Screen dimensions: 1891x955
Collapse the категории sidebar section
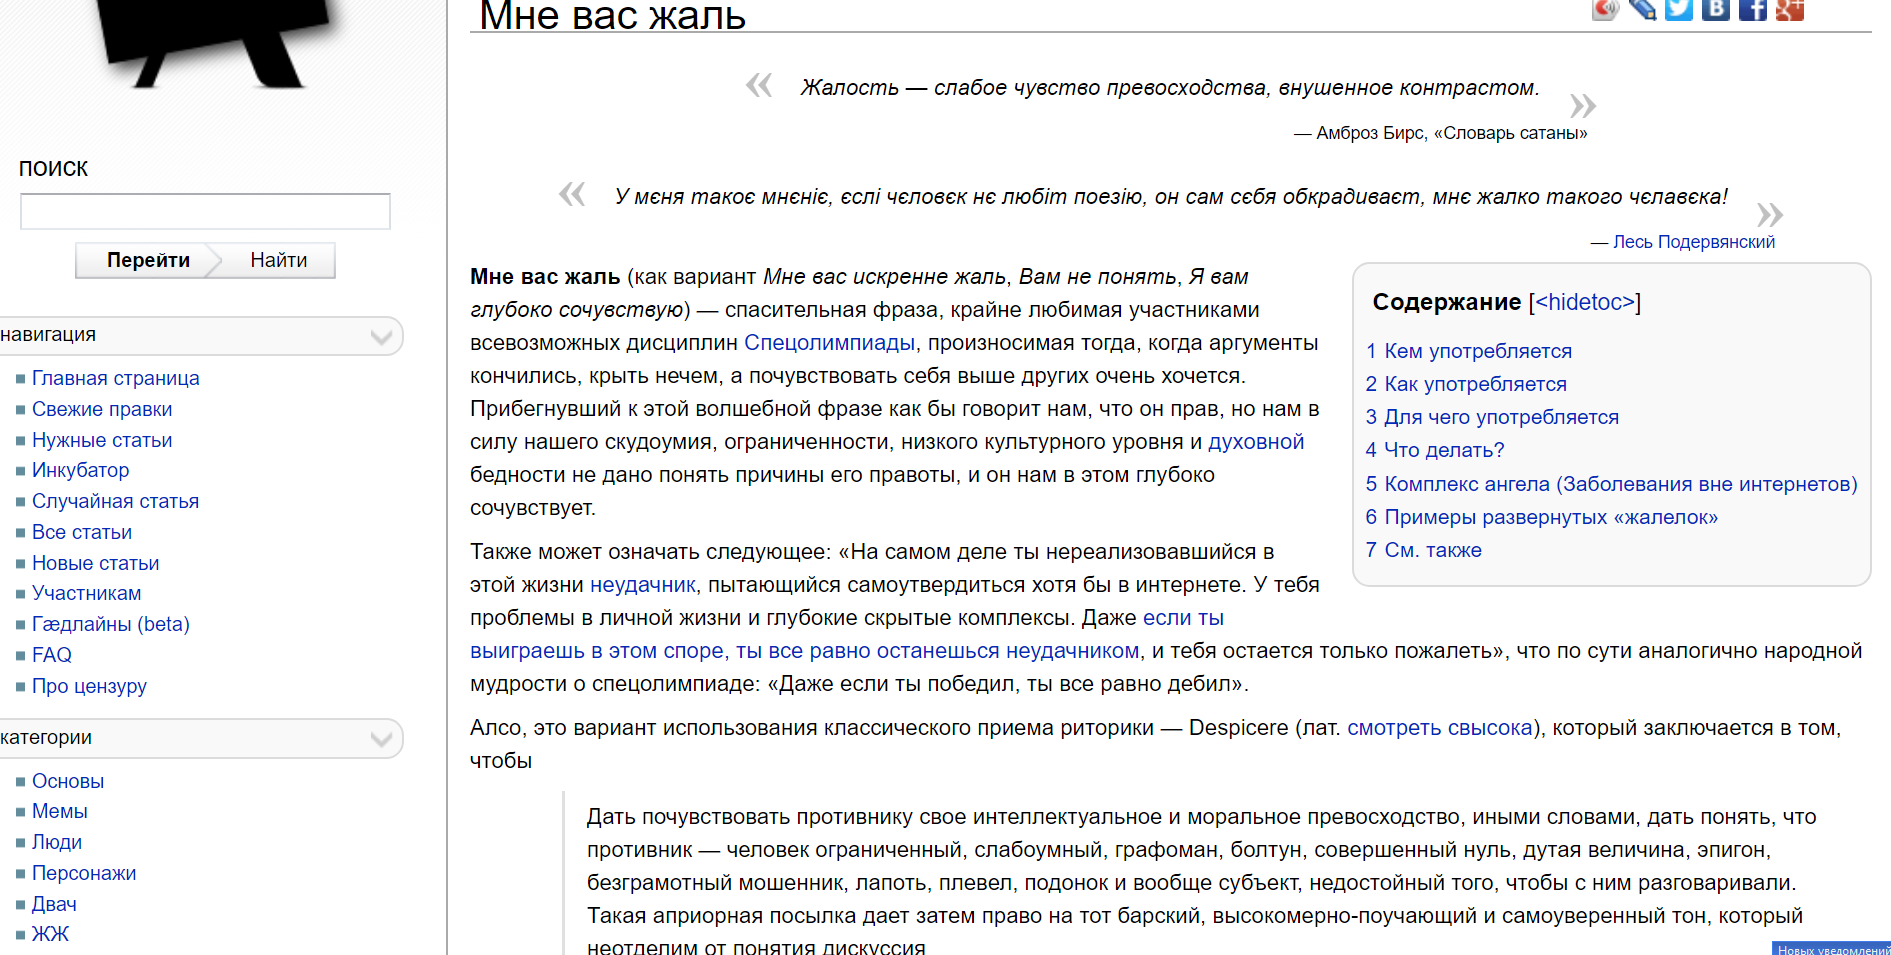tap(381, 739)
